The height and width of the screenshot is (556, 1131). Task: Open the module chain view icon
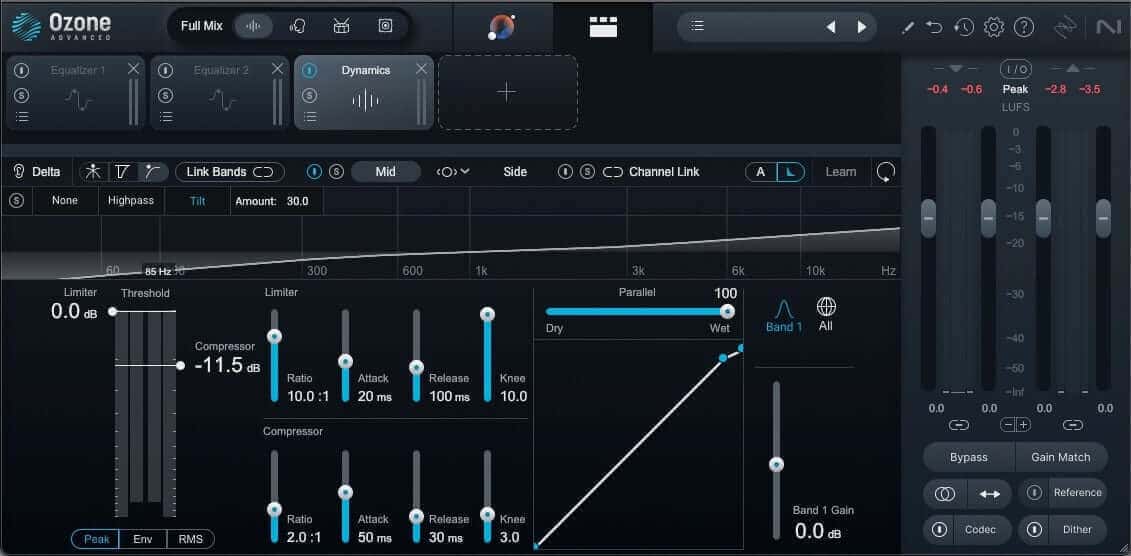click(x=603, y=27)
